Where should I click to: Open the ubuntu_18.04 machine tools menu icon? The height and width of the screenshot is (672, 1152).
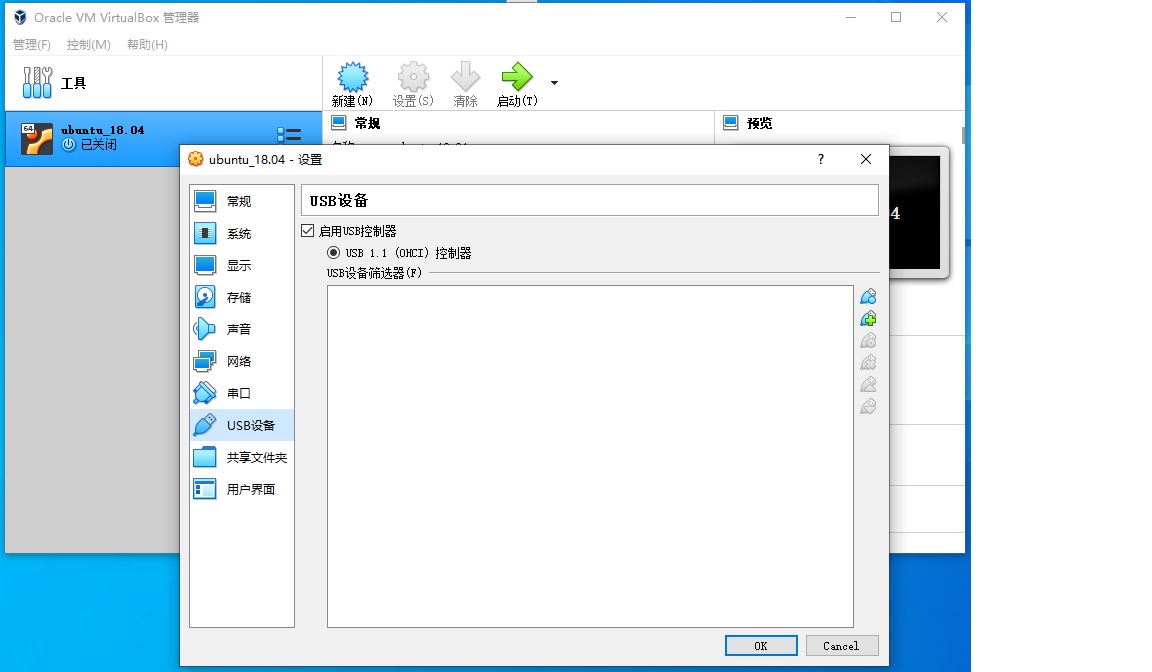(x=289, y=134)
